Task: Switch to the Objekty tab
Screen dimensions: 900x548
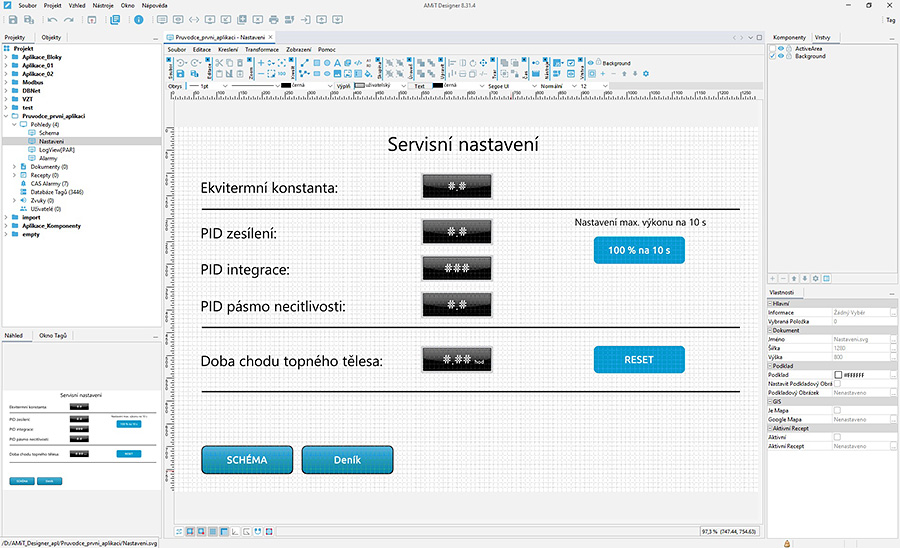Action: [51, 37]
